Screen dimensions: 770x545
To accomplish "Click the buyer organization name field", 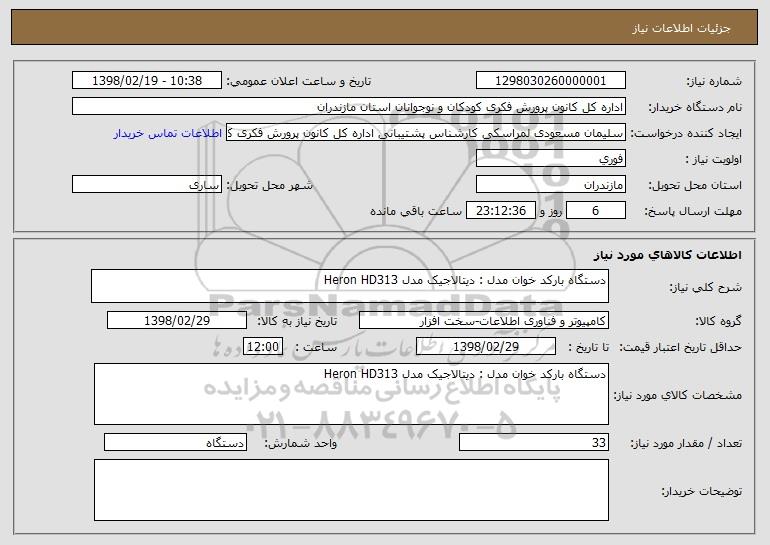I will point(349,107).
